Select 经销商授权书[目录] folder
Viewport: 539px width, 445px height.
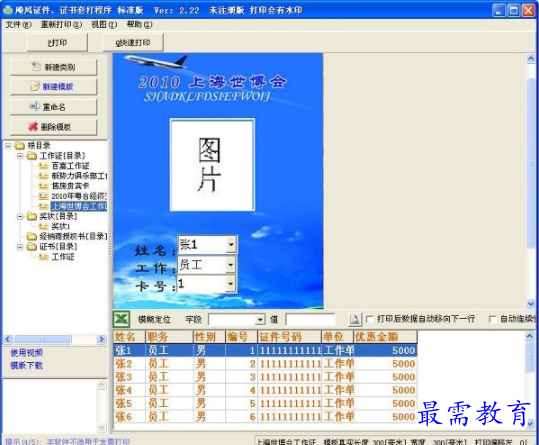tap(73, 236)
